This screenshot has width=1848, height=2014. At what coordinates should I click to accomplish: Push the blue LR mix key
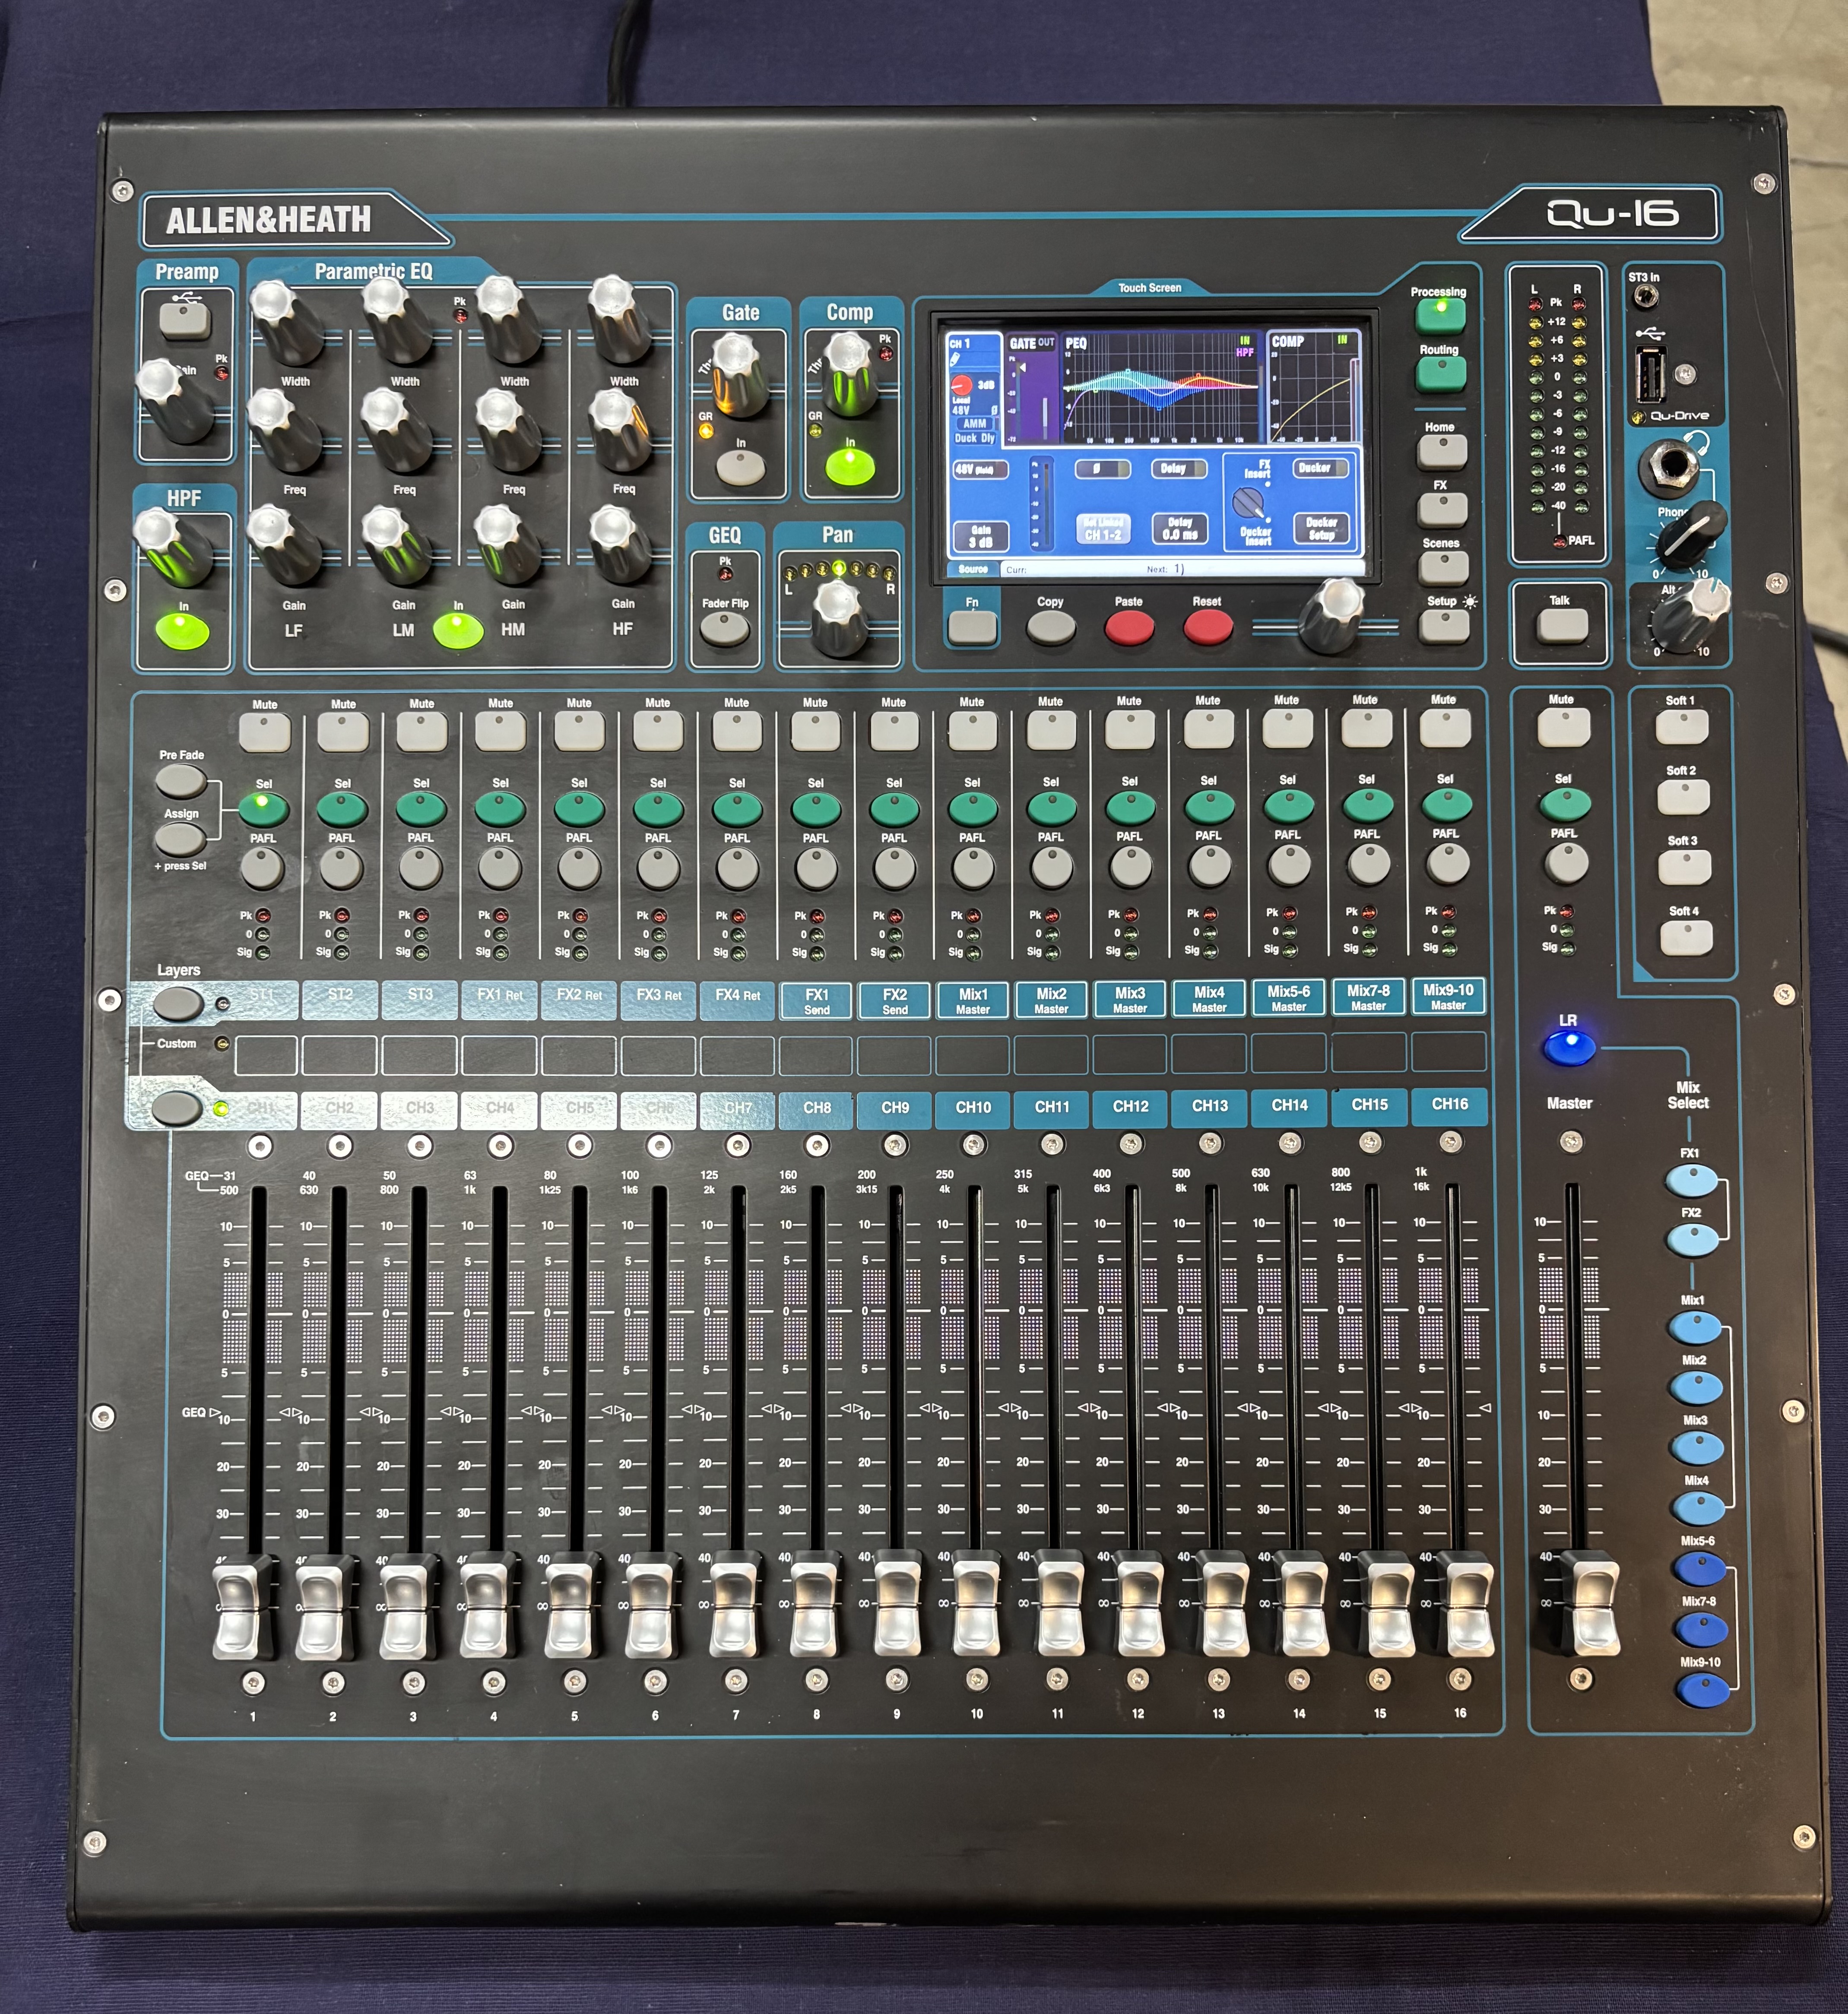[x=1569, y=1047]
